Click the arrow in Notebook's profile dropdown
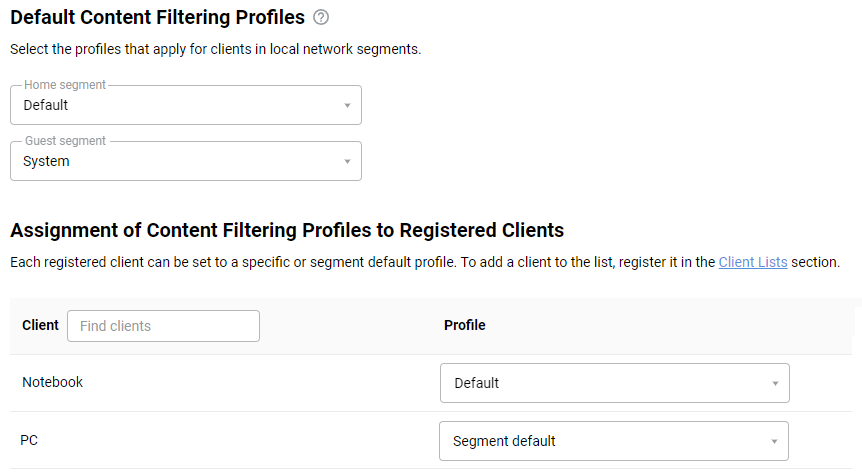The image size is (862, 474). [775, 383]
